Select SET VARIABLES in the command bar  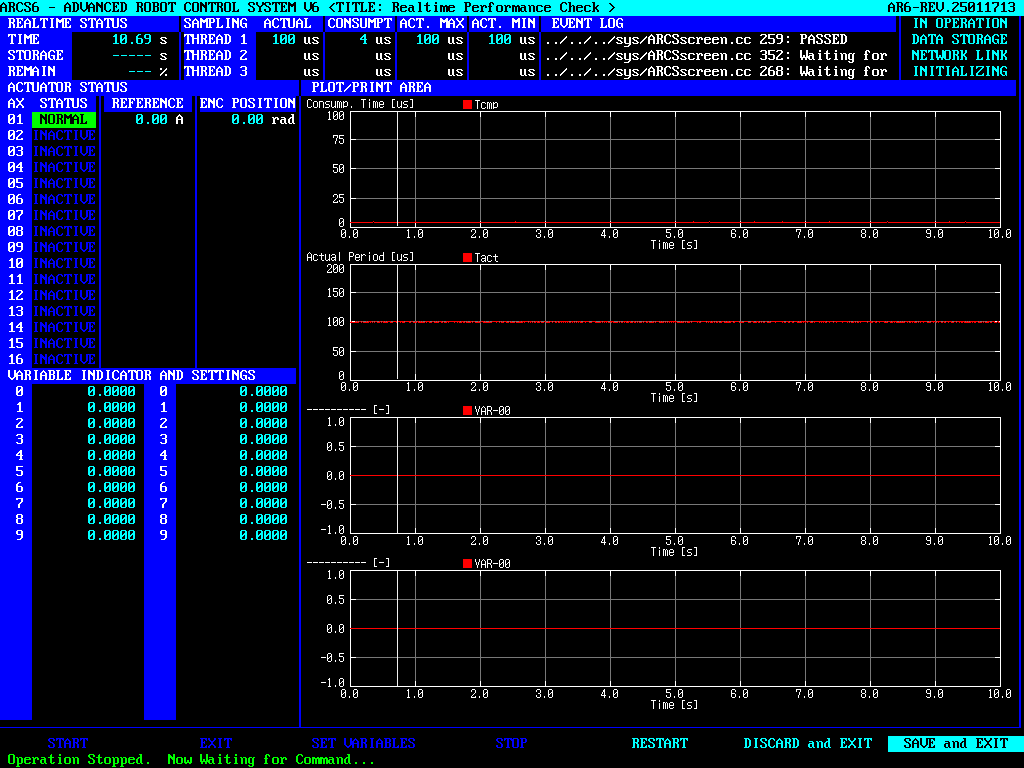click(x=364, y=743)
